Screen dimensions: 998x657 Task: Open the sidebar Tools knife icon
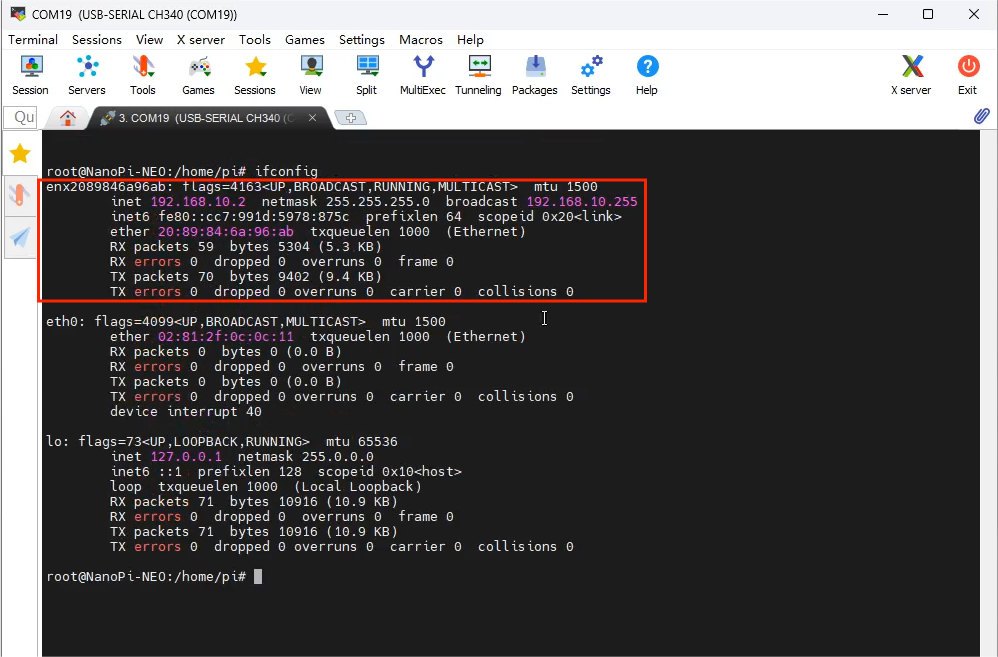click(x=20, y=195)
